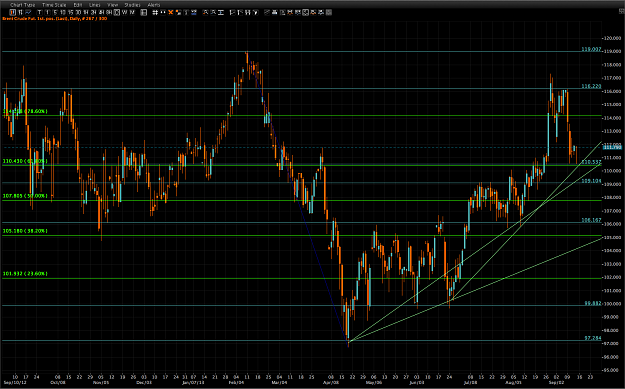Screen dimensions: 625x389
Task: Open the Studies menu
Action: tap(132, 5)
